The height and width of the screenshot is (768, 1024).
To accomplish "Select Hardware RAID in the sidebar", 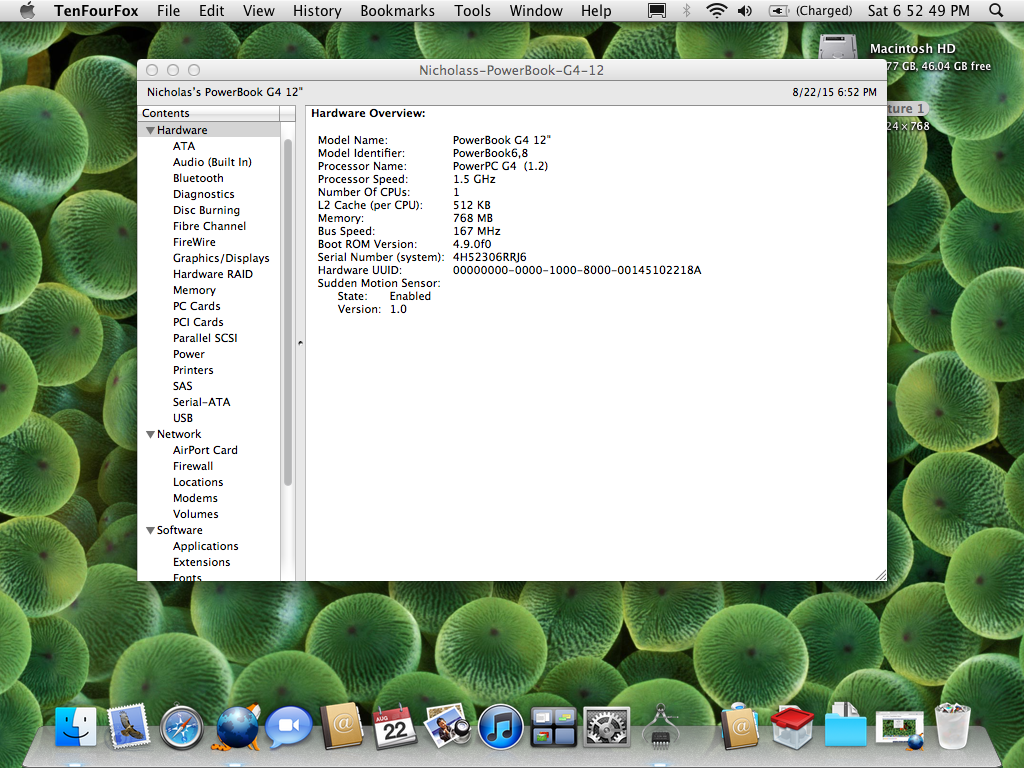I will tap(213, 274).
